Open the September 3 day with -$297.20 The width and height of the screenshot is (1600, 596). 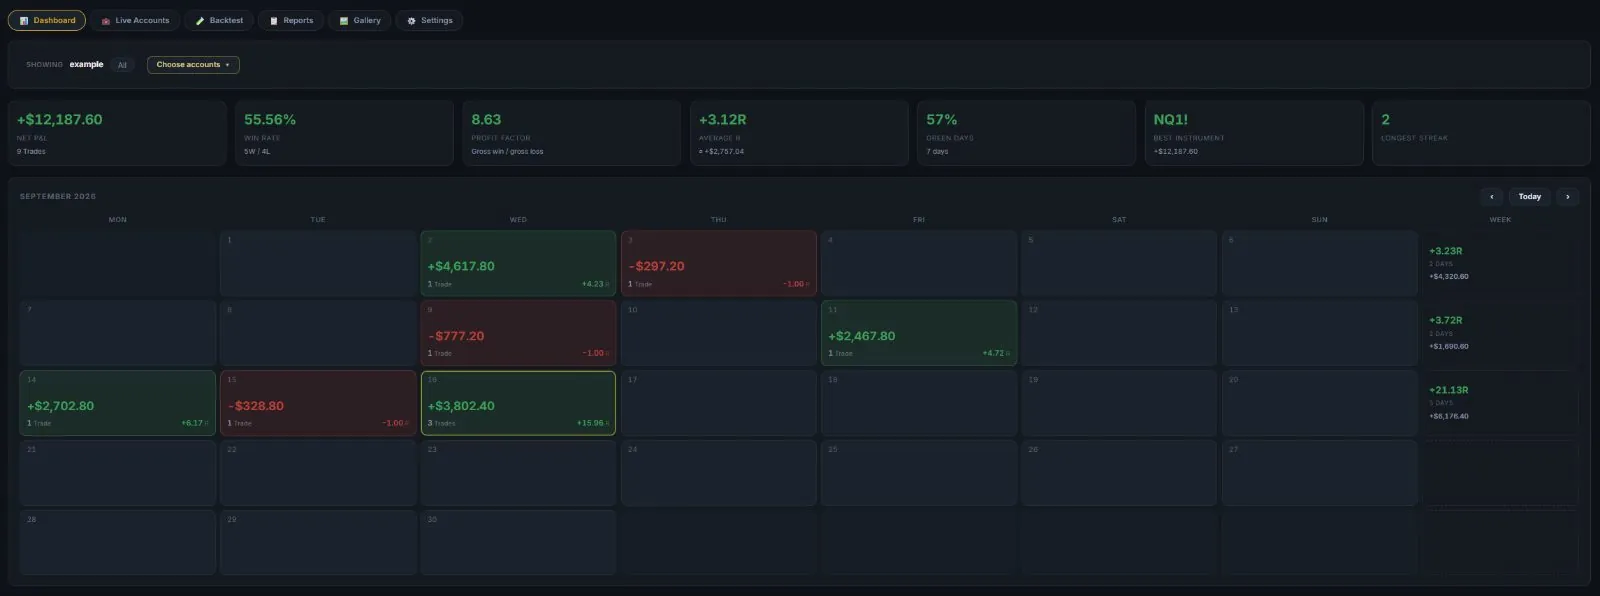click(719, 264)
